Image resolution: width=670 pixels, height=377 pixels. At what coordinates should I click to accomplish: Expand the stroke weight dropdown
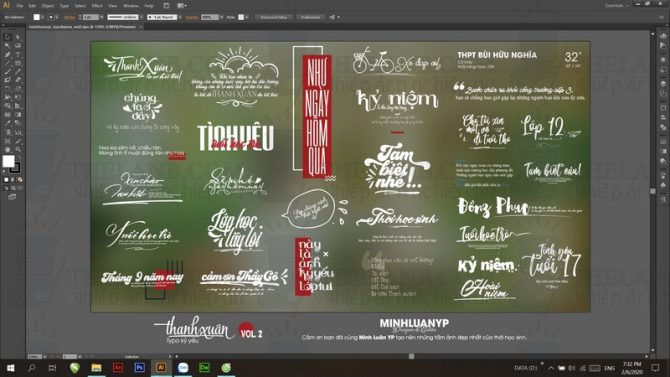(x=101, y=17)
